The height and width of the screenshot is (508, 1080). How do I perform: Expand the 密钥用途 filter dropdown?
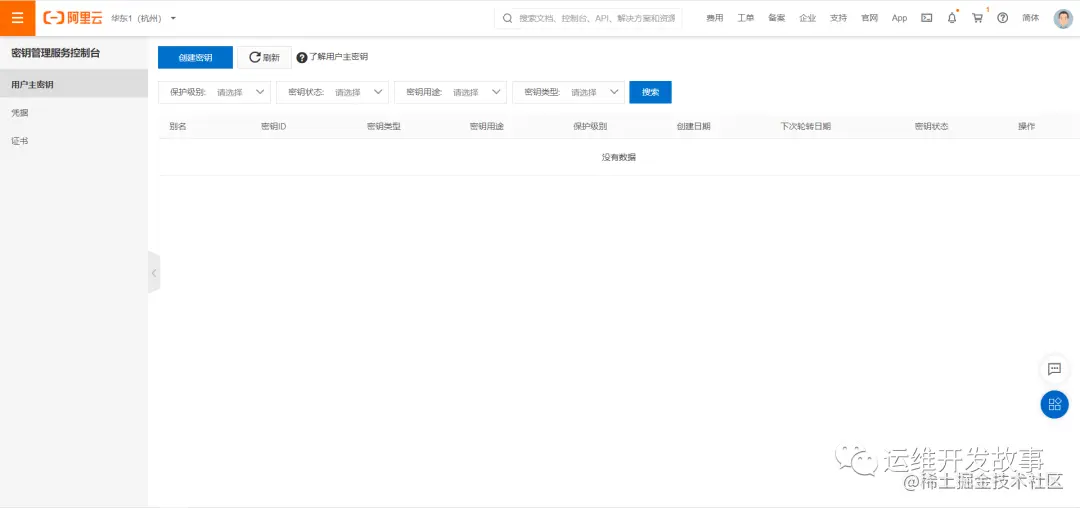[x=450, y=92]
